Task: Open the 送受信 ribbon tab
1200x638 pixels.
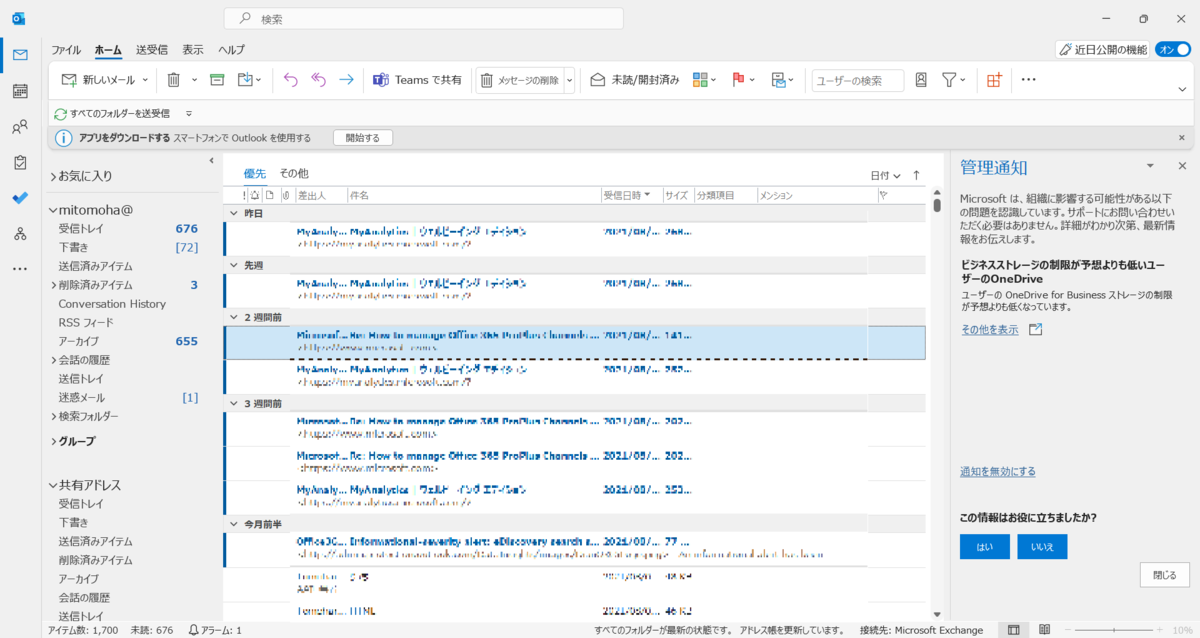Action: tap(152, 50)
